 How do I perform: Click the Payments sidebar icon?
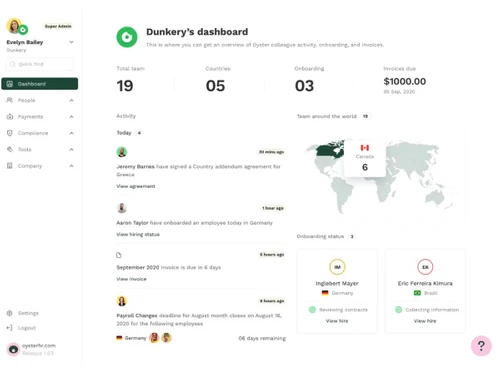pyautogui.click(x=10, y=117)
